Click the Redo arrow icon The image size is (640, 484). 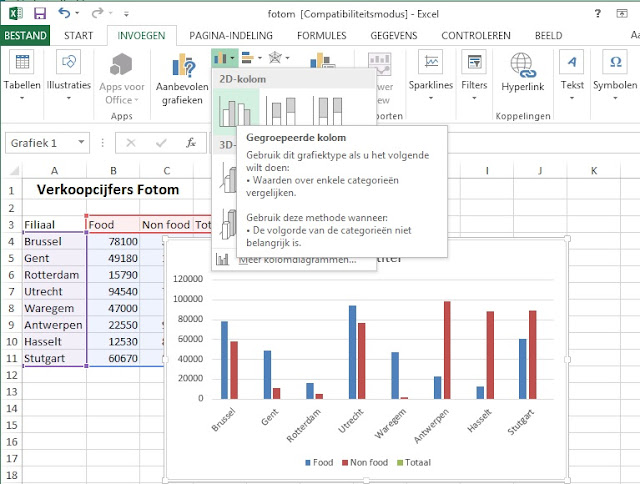pos(97,13)
